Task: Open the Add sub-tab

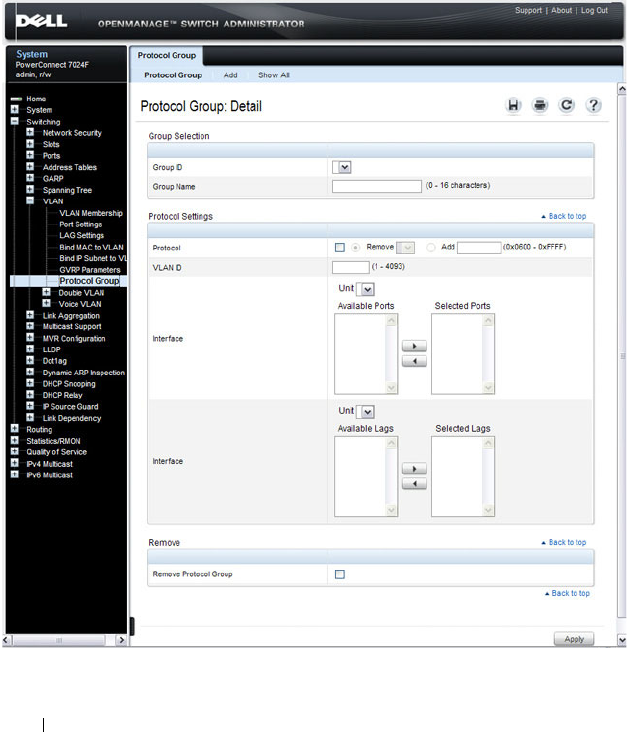Action: [x=231, y=75]
